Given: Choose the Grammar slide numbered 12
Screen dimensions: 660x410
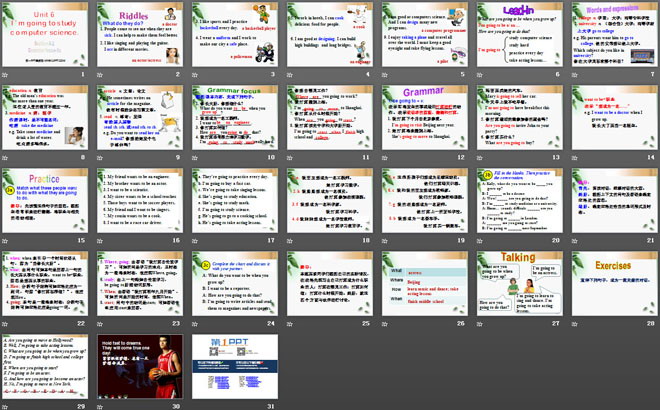Looking at the screenshot, I should click(x=421, y=118).
